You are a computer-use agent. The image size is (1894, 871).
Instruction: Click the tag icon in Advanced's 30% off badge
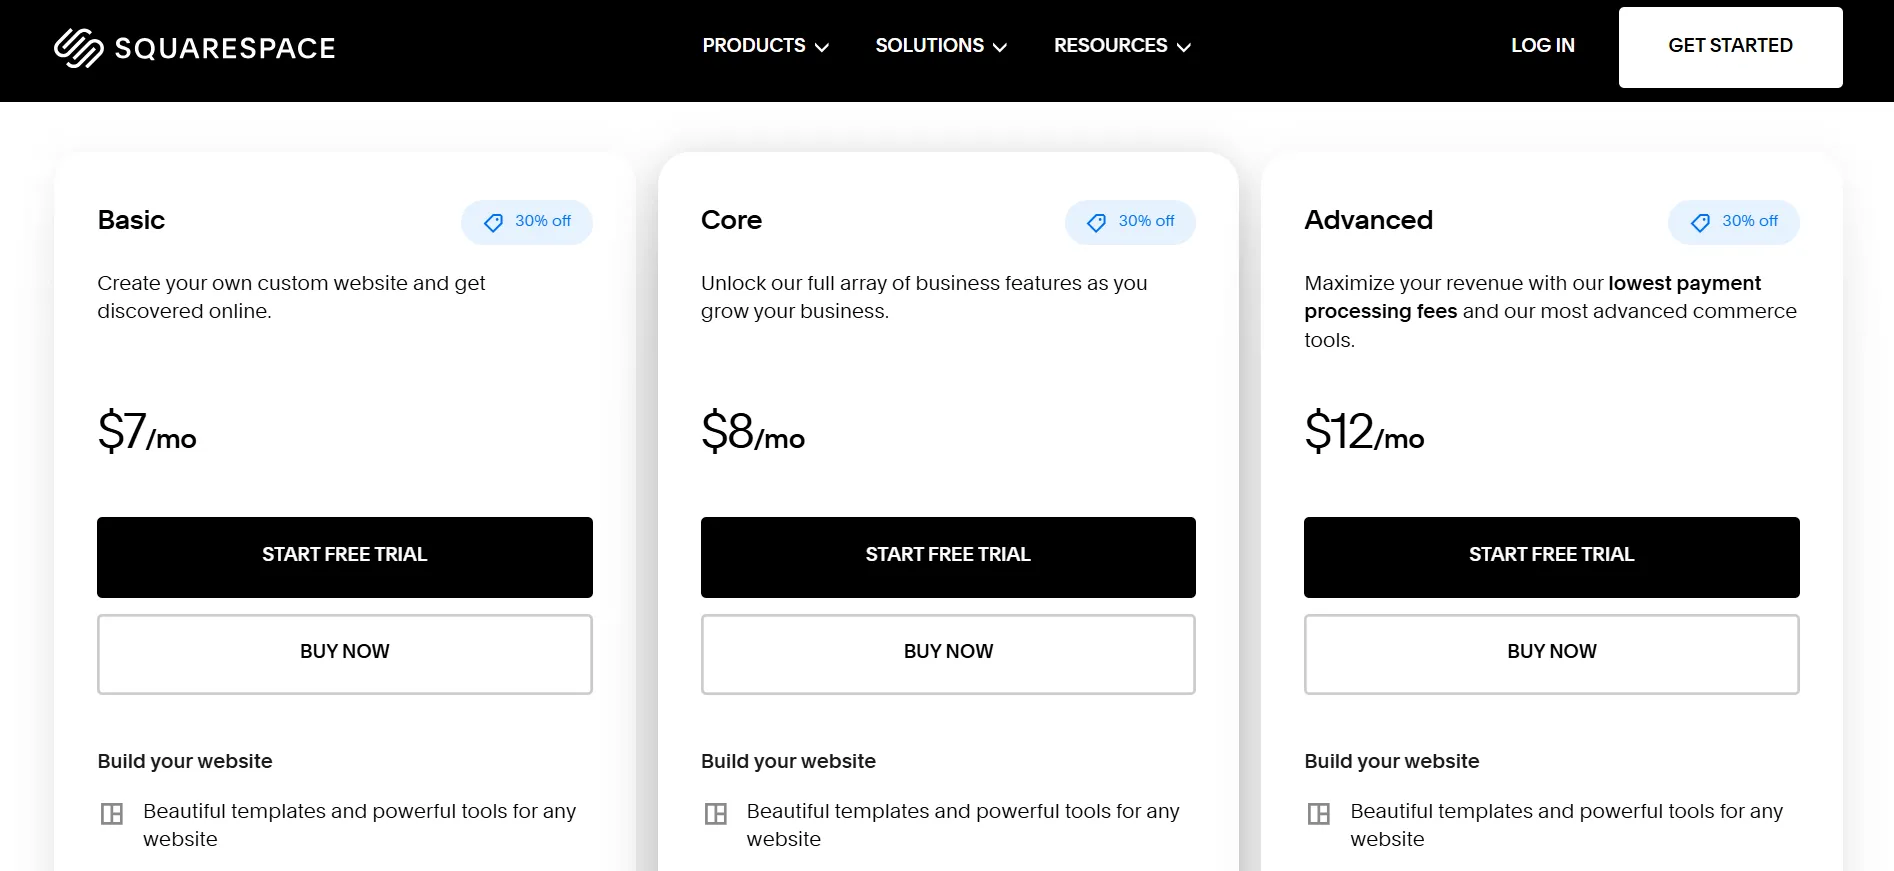(1700, 222)
